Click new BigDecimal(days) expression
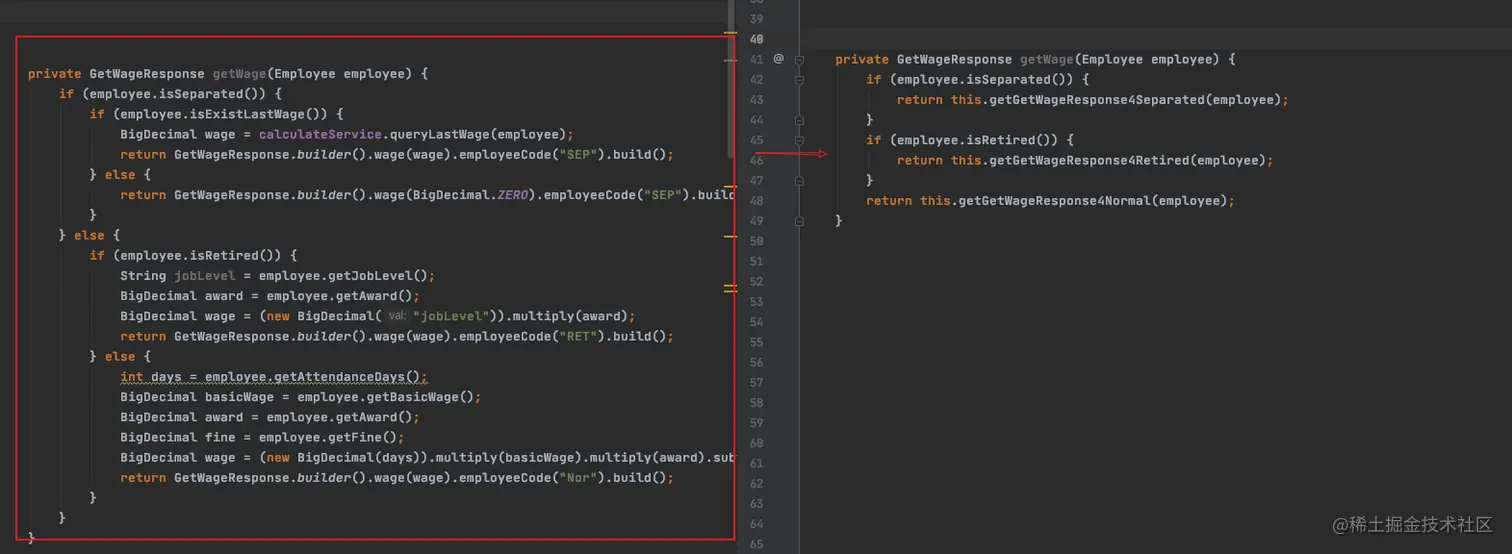Image resolution: width=1512 pixels, height=554 pixels. click(x=343, y=458)
